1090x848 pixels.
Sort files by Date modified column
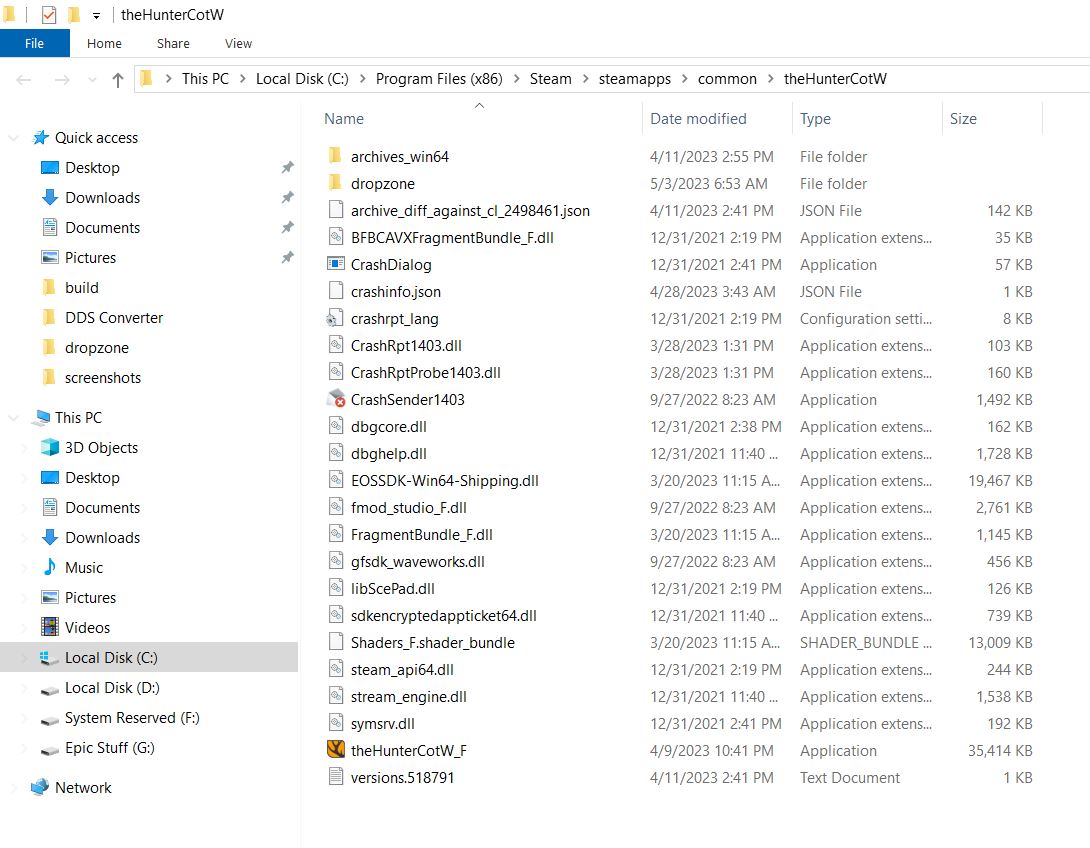tap(717, 118)
